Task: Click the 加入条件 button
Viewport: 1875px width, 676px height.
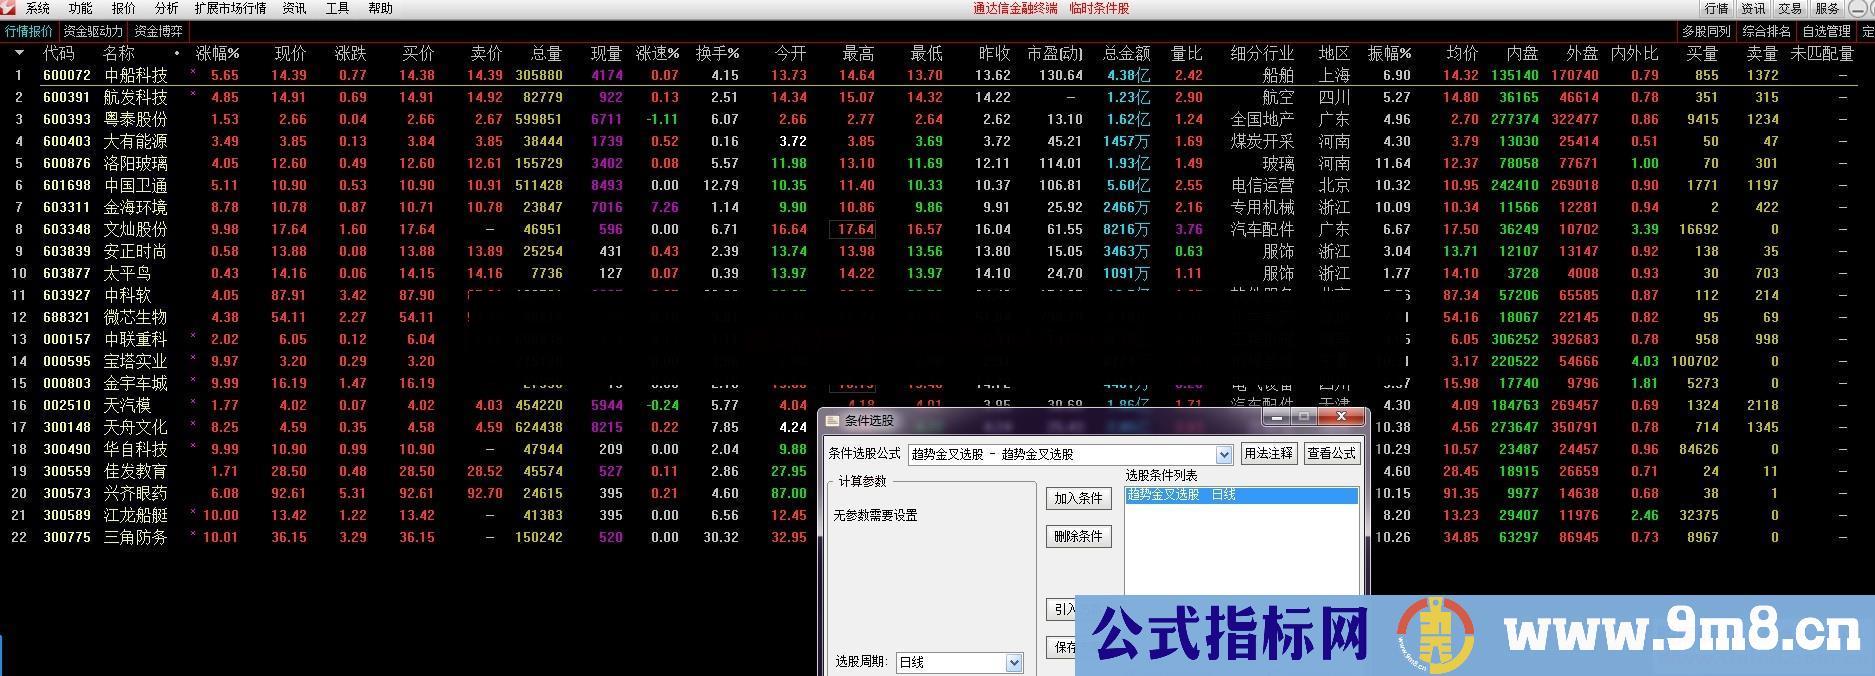Action: tap(1079, 499)
